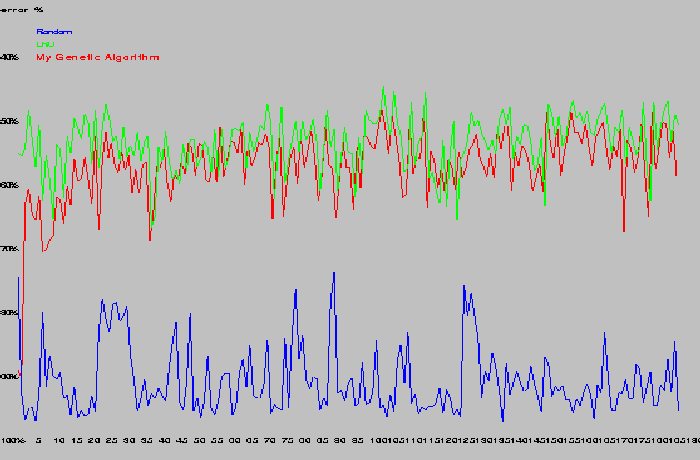Click the 40% y-axis label
Viewport: 700px width, 460px height.
(x=9, y=57)
